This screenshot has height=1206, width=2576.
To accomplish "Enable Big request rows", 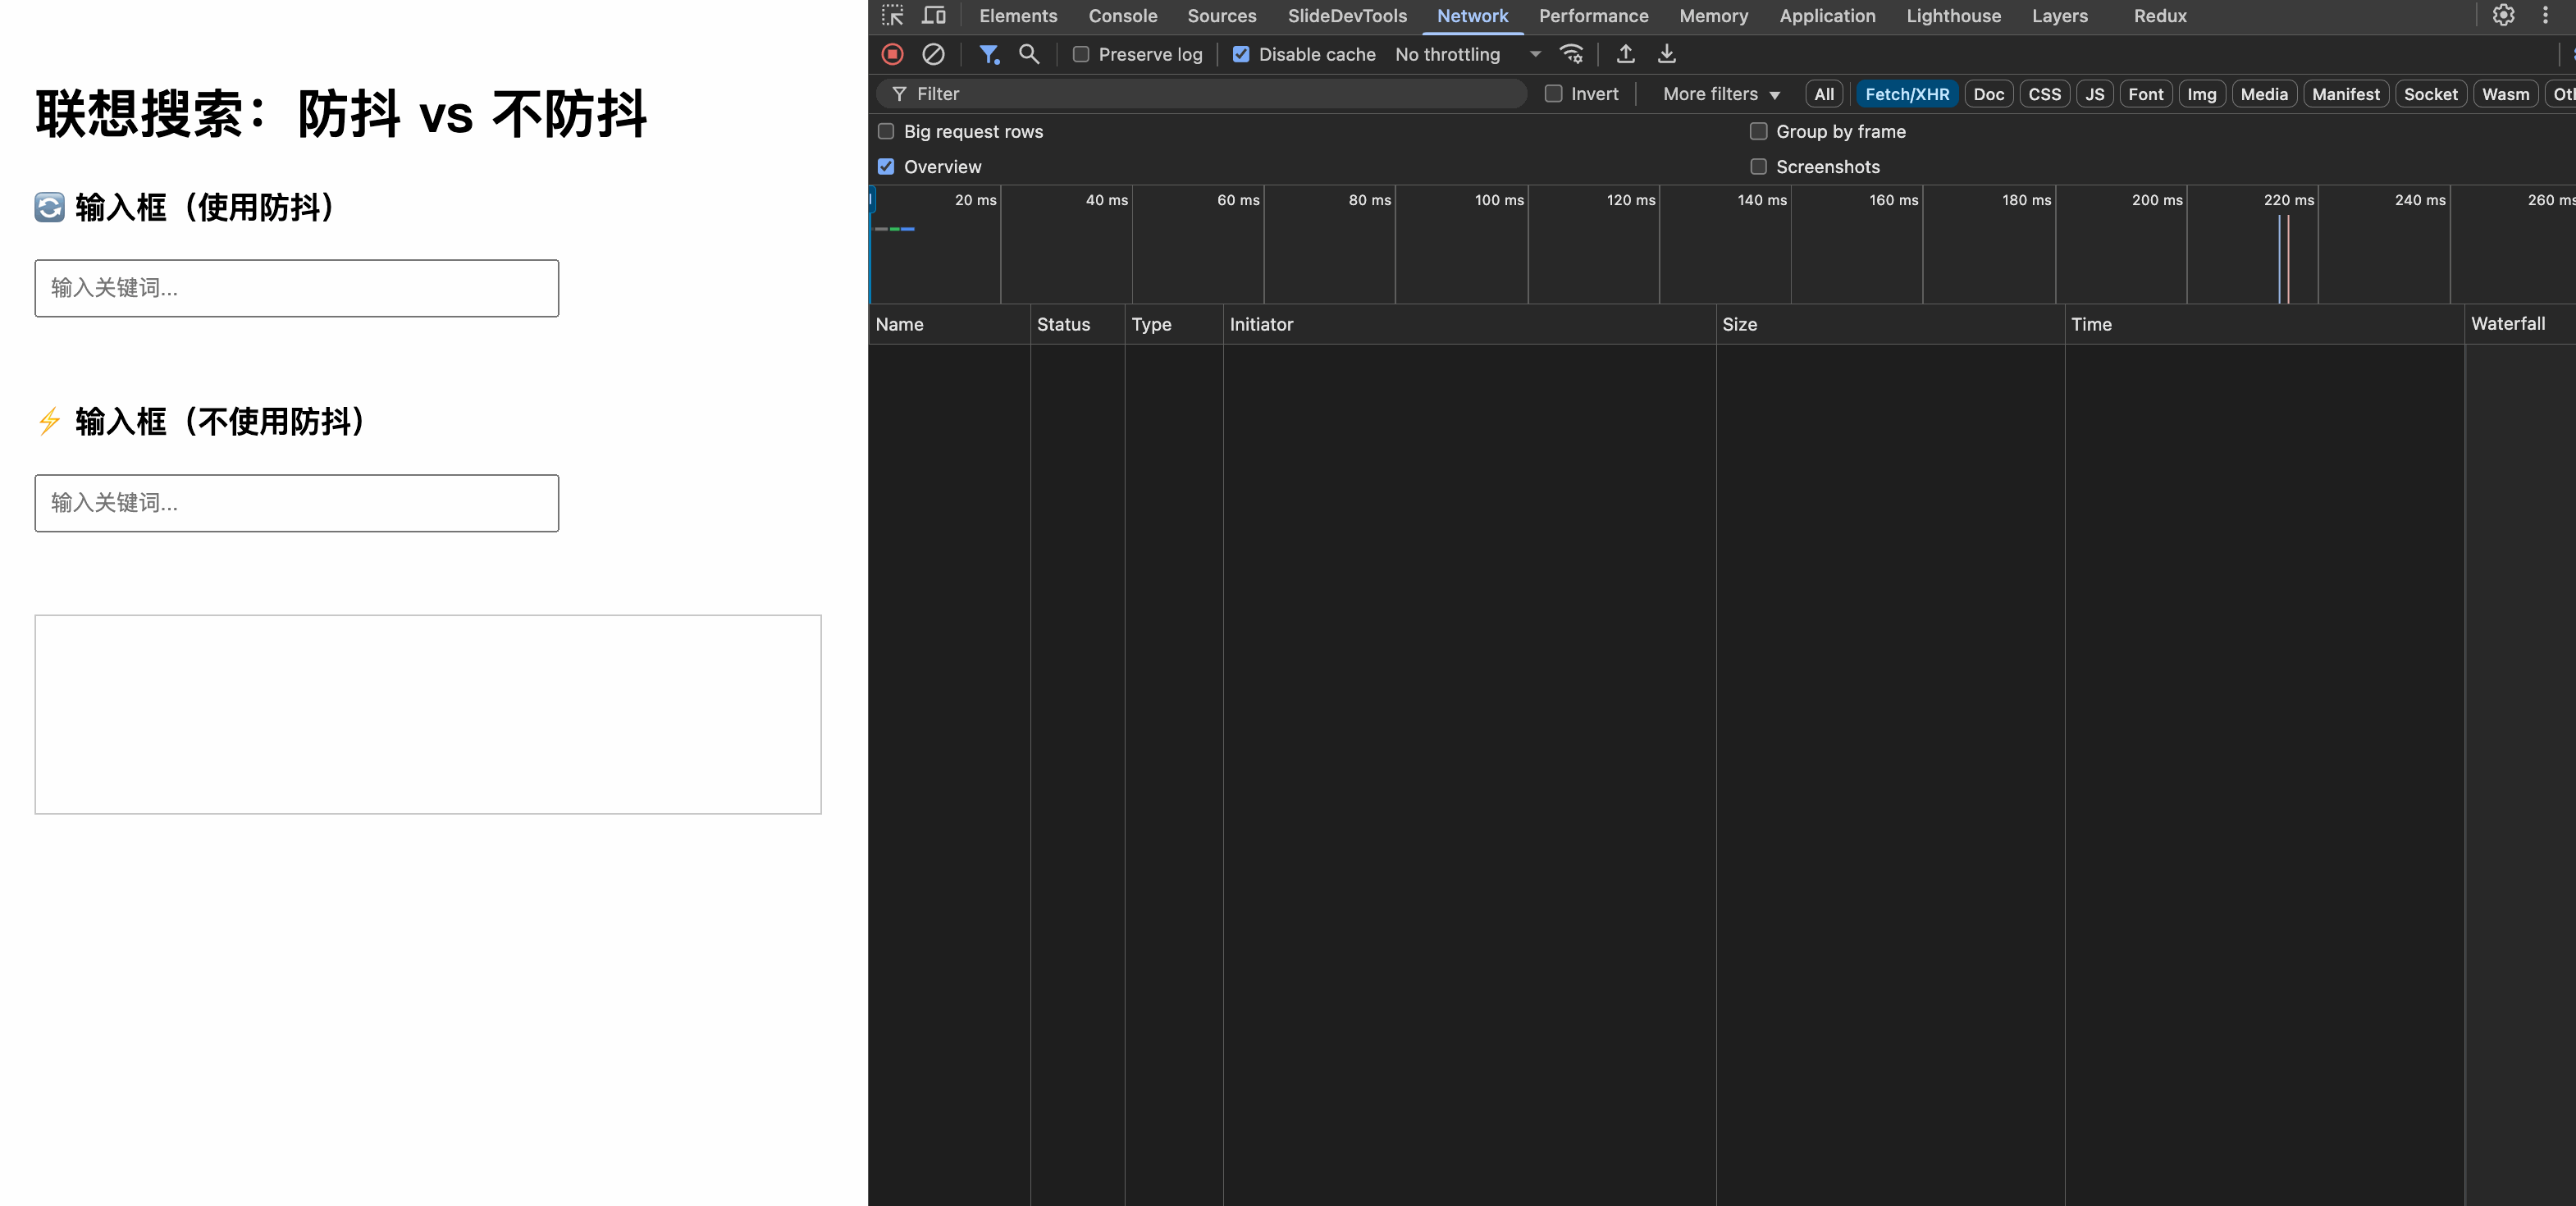I will coord(886,131).
